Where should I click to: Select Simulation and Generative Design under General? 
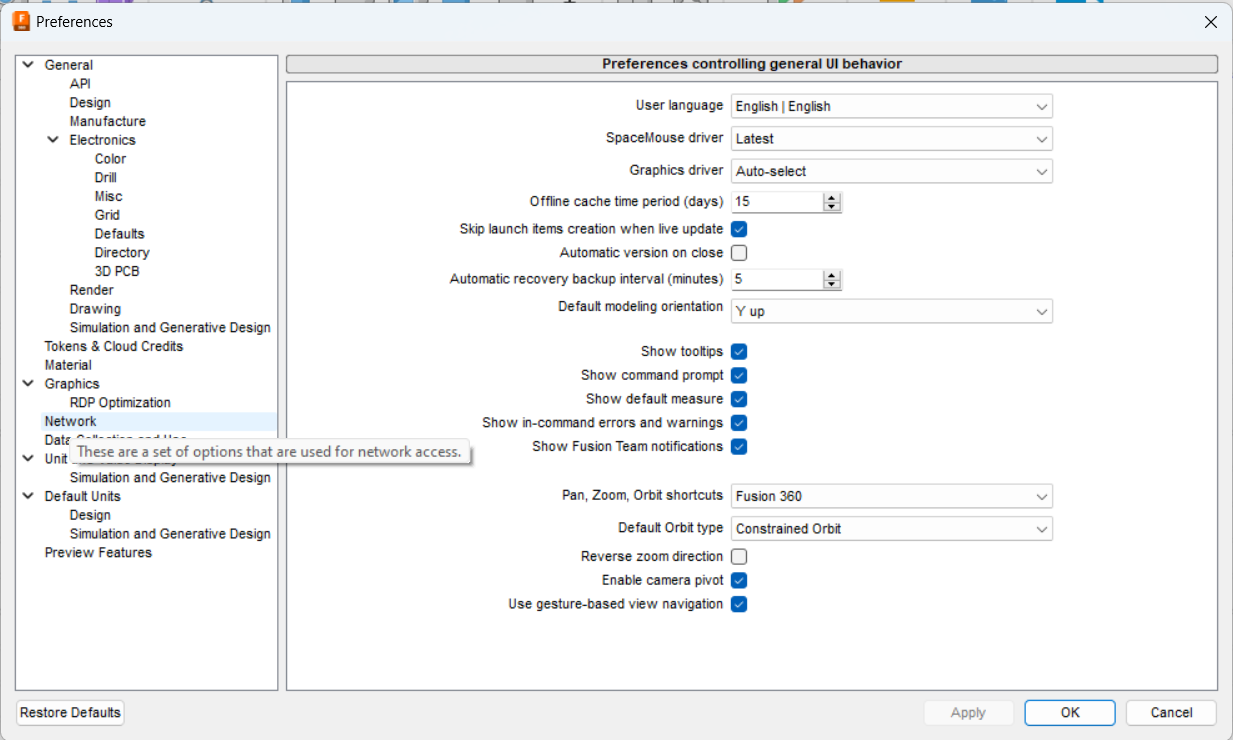170,328
